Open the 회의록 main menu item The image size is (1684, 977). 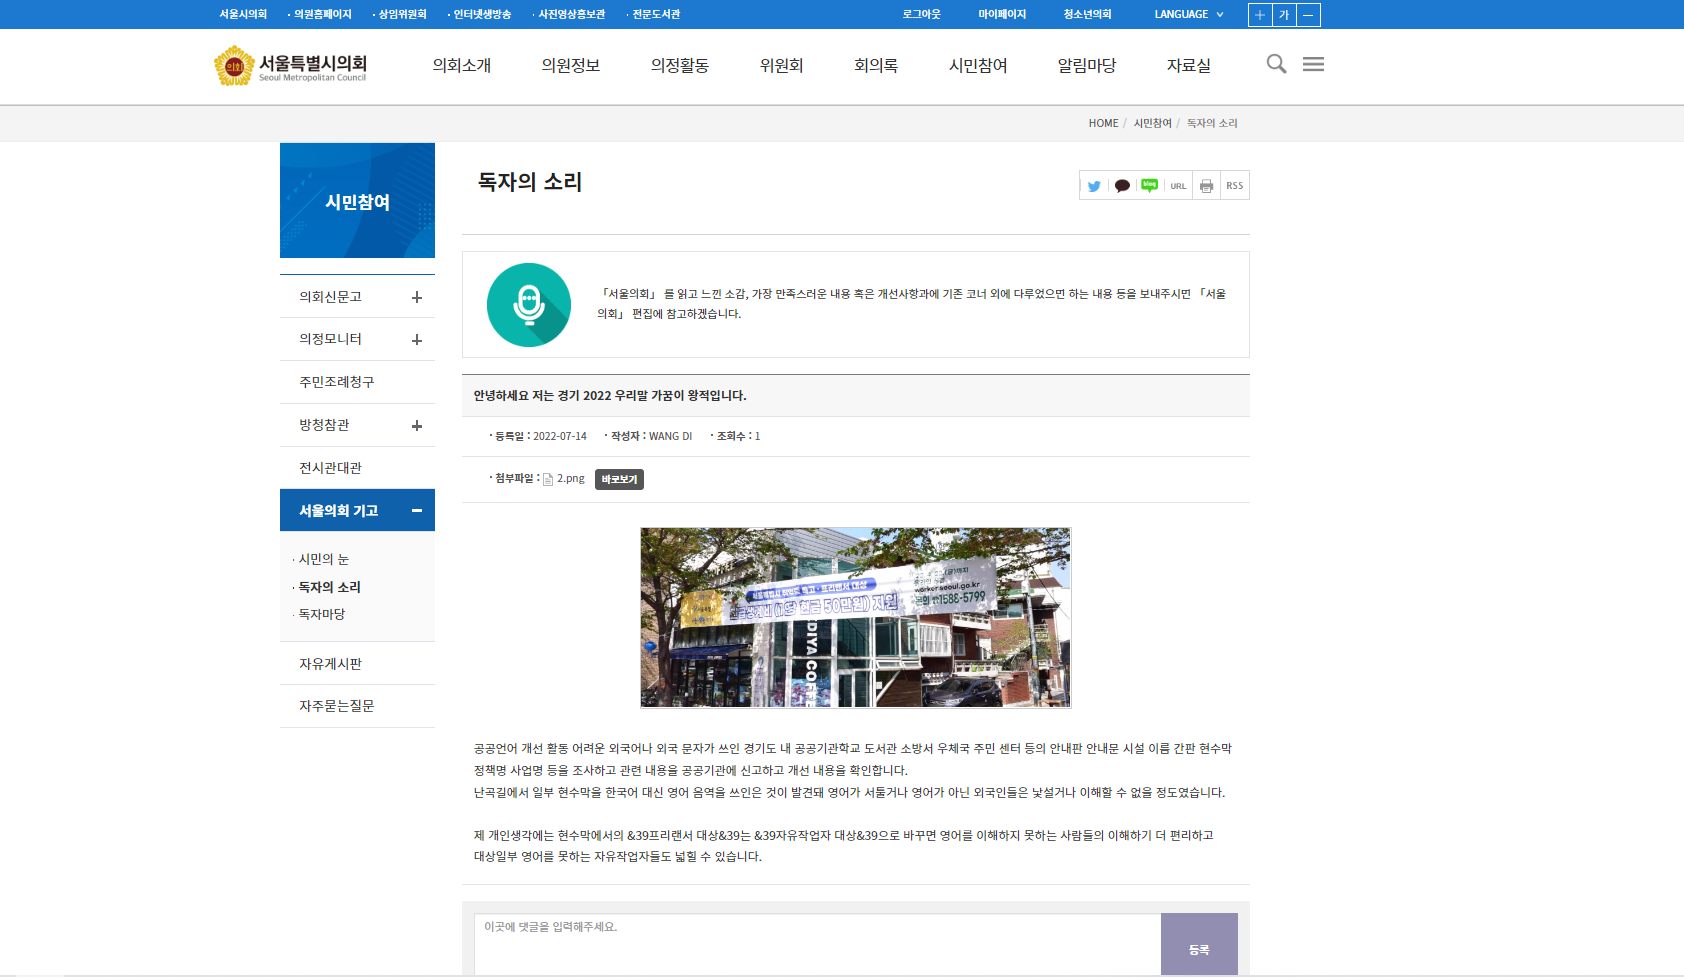pyautogui.click(x=875, y=66)
